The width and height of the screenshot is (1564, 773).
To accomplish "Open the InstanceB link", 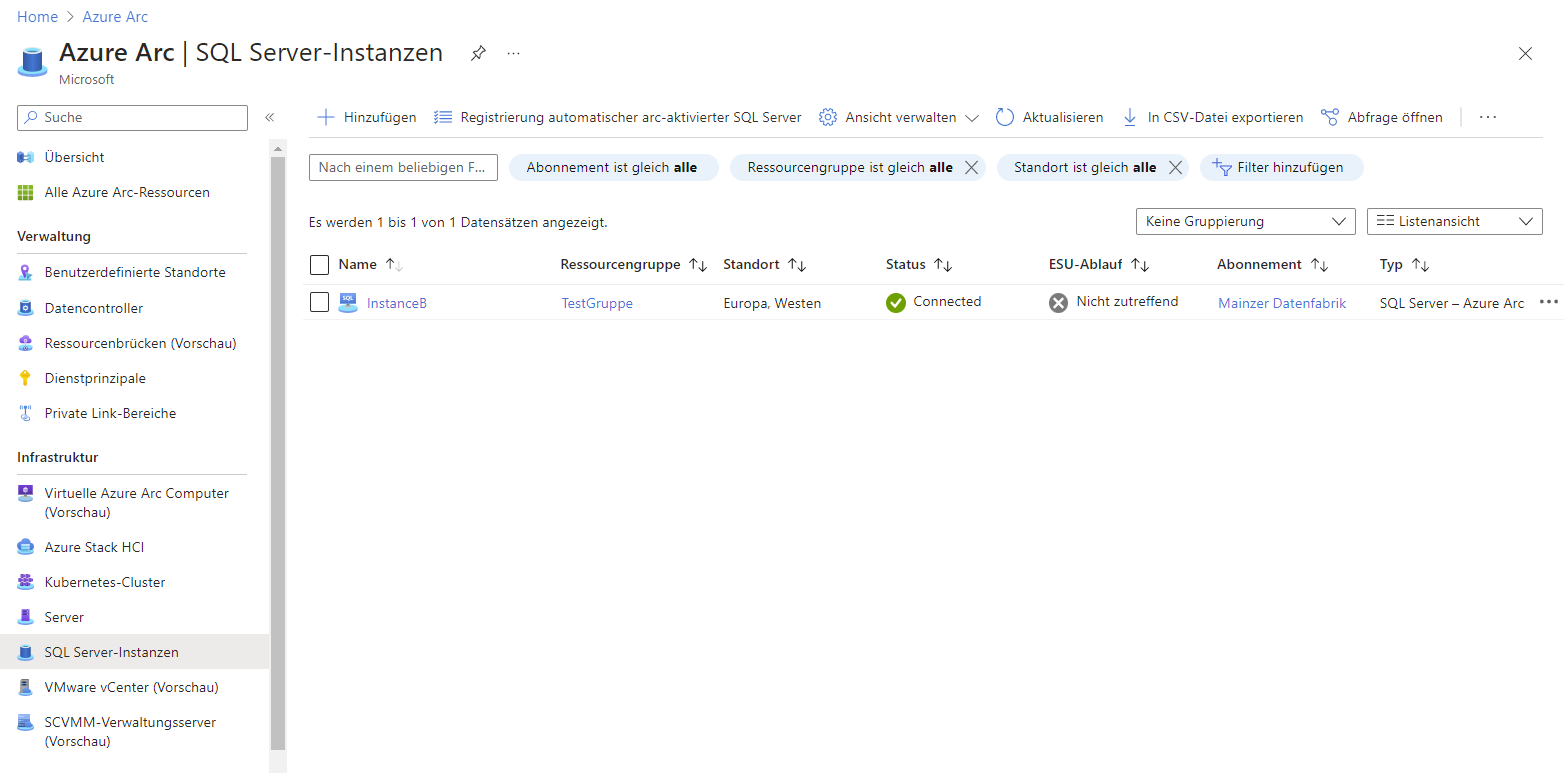I will 397,303.
